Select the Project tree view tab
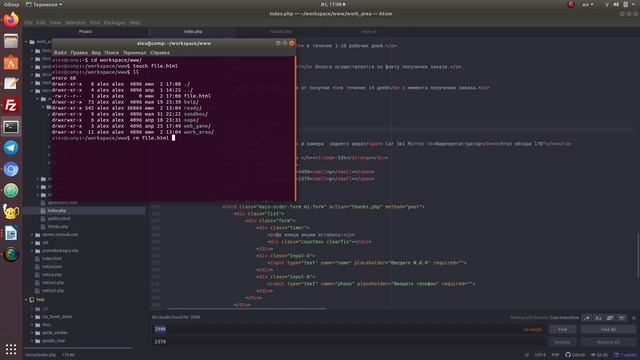 [x=85, y=31]
